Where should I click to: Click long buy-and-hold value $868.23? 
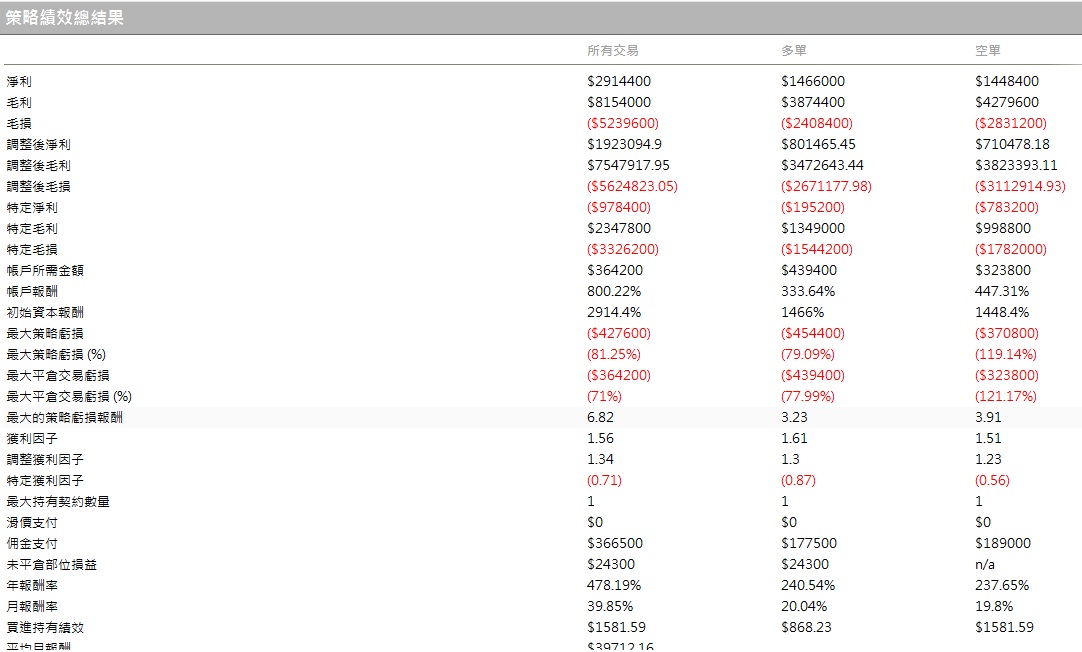click(x=806, y=628)
